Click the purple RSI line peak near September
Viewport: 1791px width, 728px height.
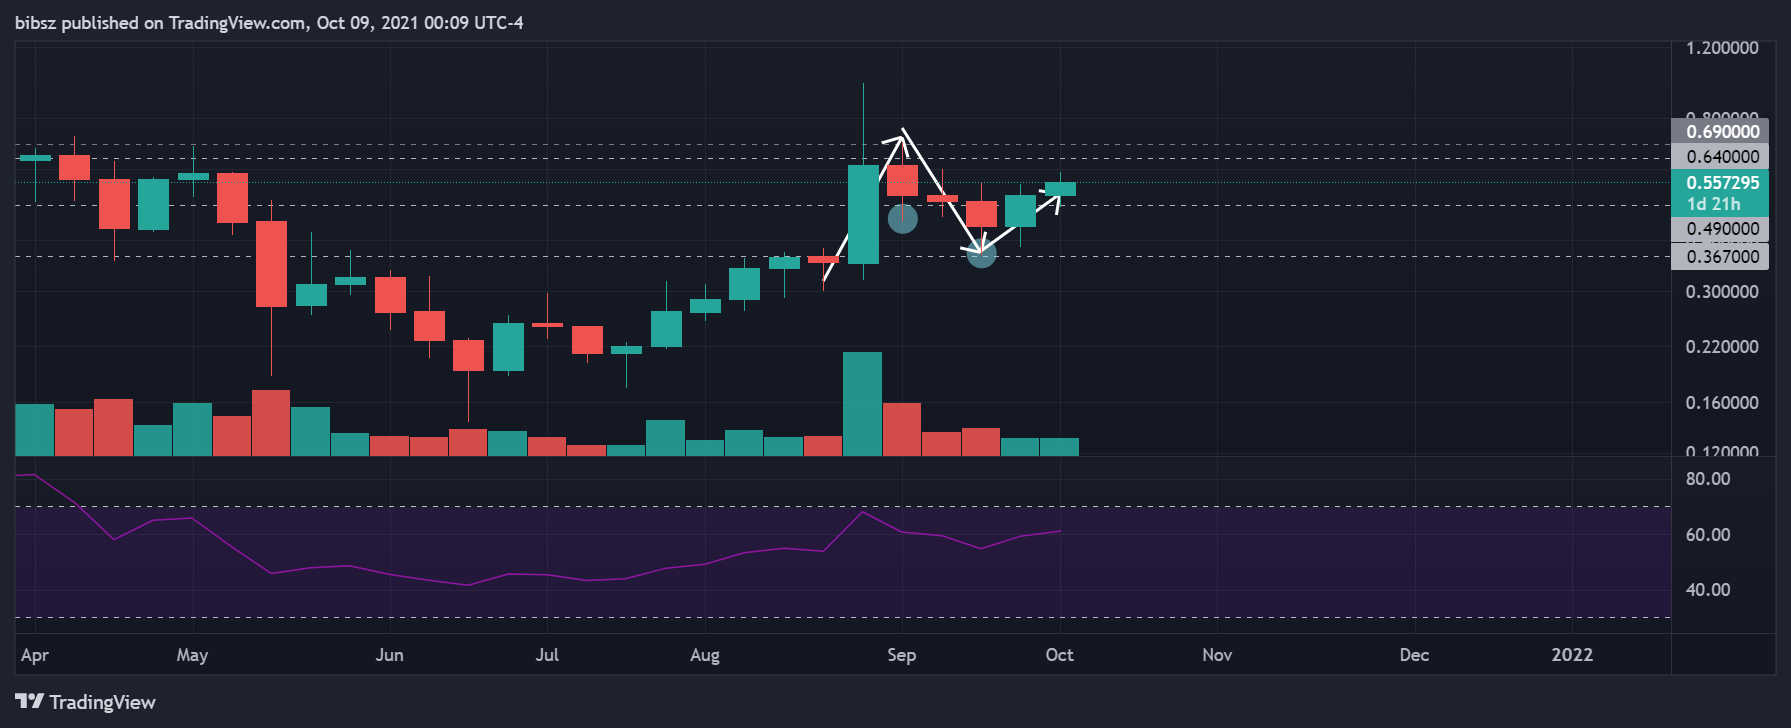coord(863,512)
